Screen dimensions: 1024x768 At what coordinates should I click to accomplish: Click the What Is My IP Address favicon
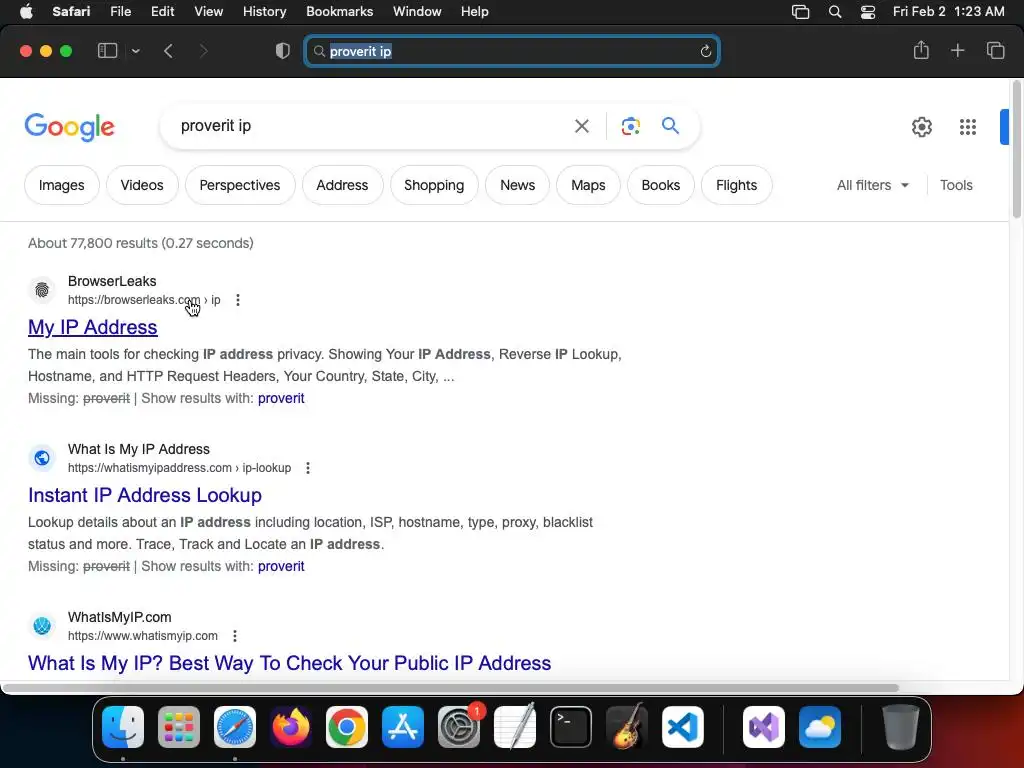click(x=42, y=457)
